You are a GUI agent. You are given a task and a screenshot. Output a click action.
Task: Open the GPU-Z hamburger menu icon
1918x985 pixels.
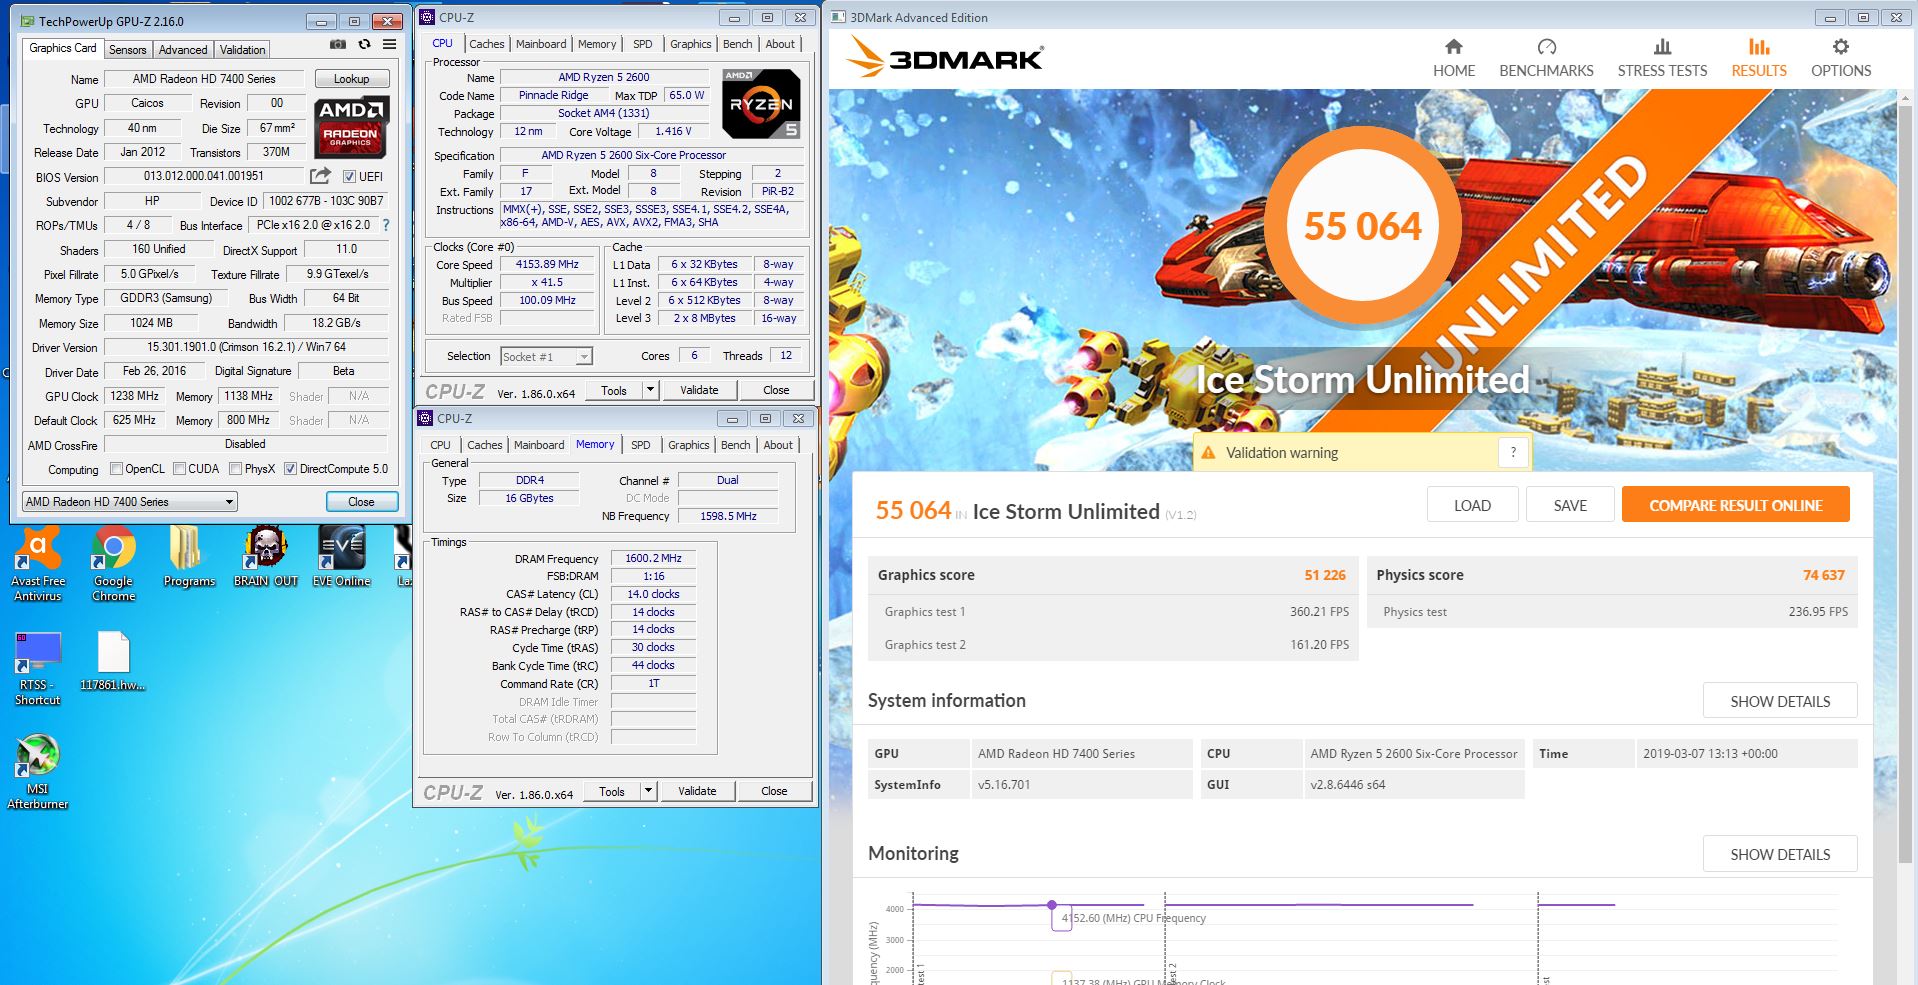click(390, 45)
